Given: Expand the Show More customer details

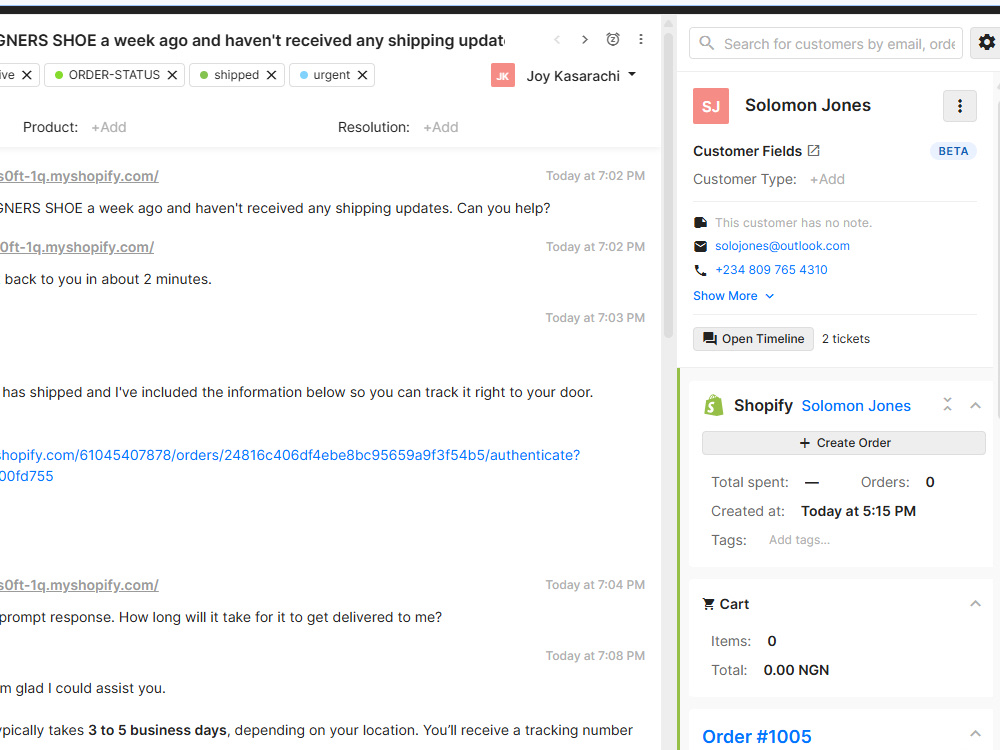Looking at the screenshot, I should 733,296.
